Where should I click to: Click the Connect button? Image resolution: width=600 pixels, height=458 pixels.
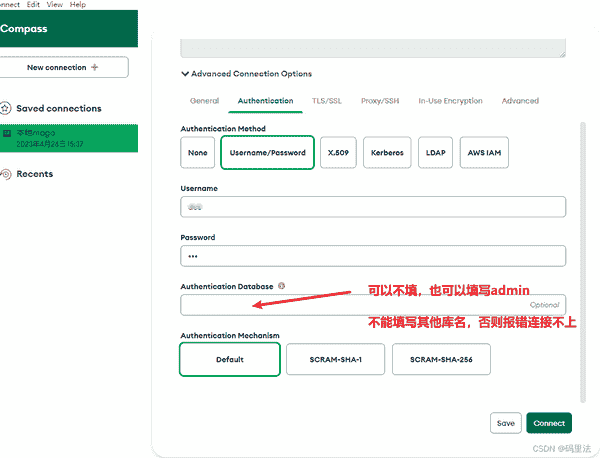tap(549, 423)
